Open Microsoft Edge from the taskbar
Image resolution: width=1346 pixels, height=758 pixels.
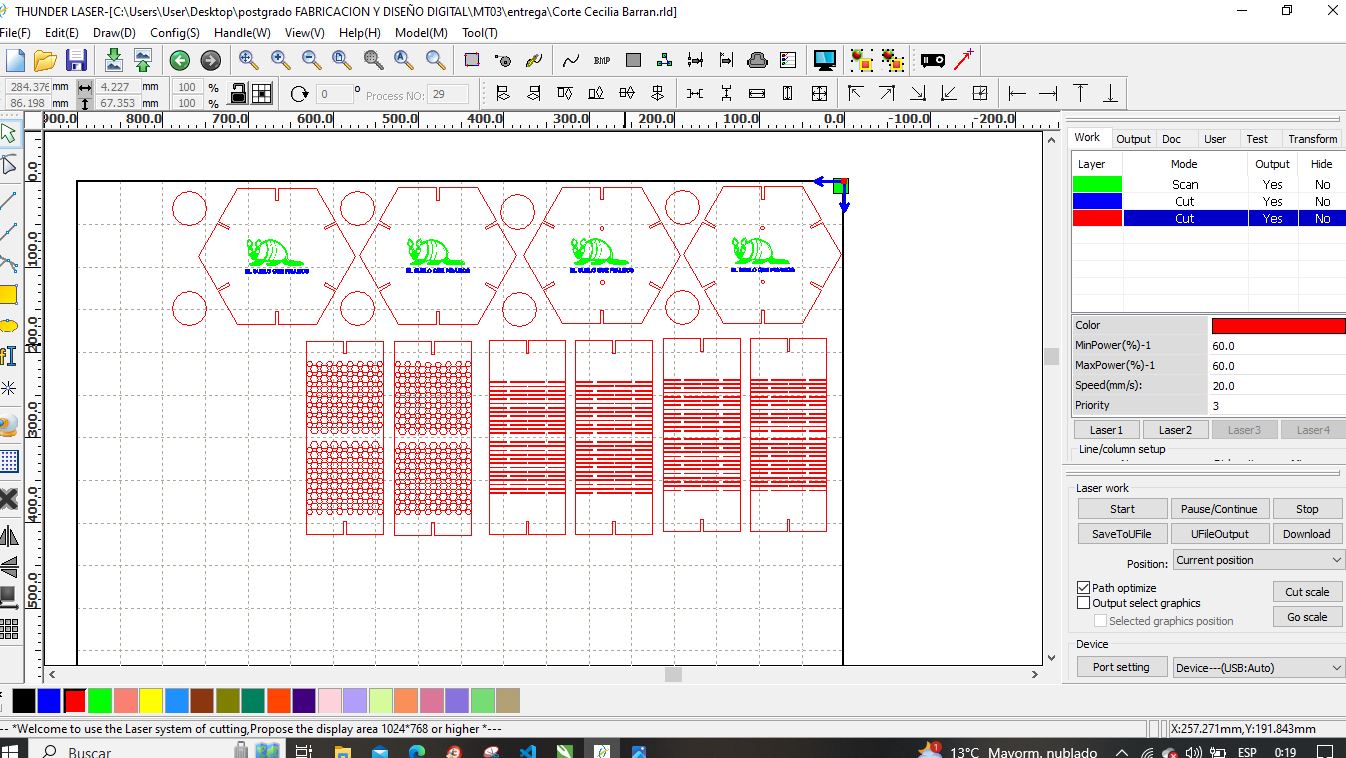(x=417, y=751)
